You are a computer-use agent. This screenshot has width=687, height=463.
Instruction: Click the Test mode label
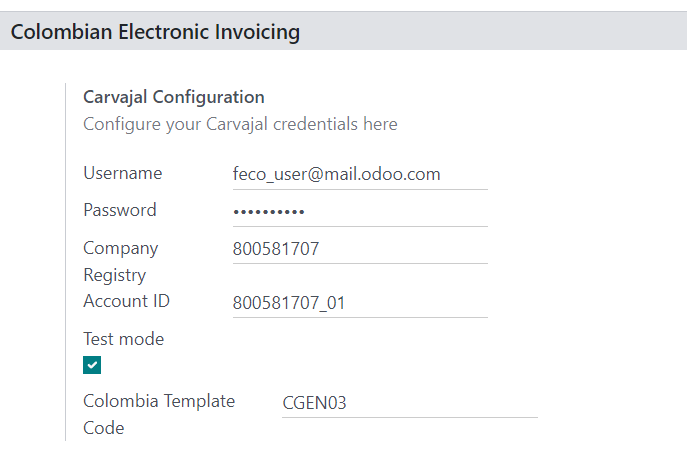click(123, 339)
